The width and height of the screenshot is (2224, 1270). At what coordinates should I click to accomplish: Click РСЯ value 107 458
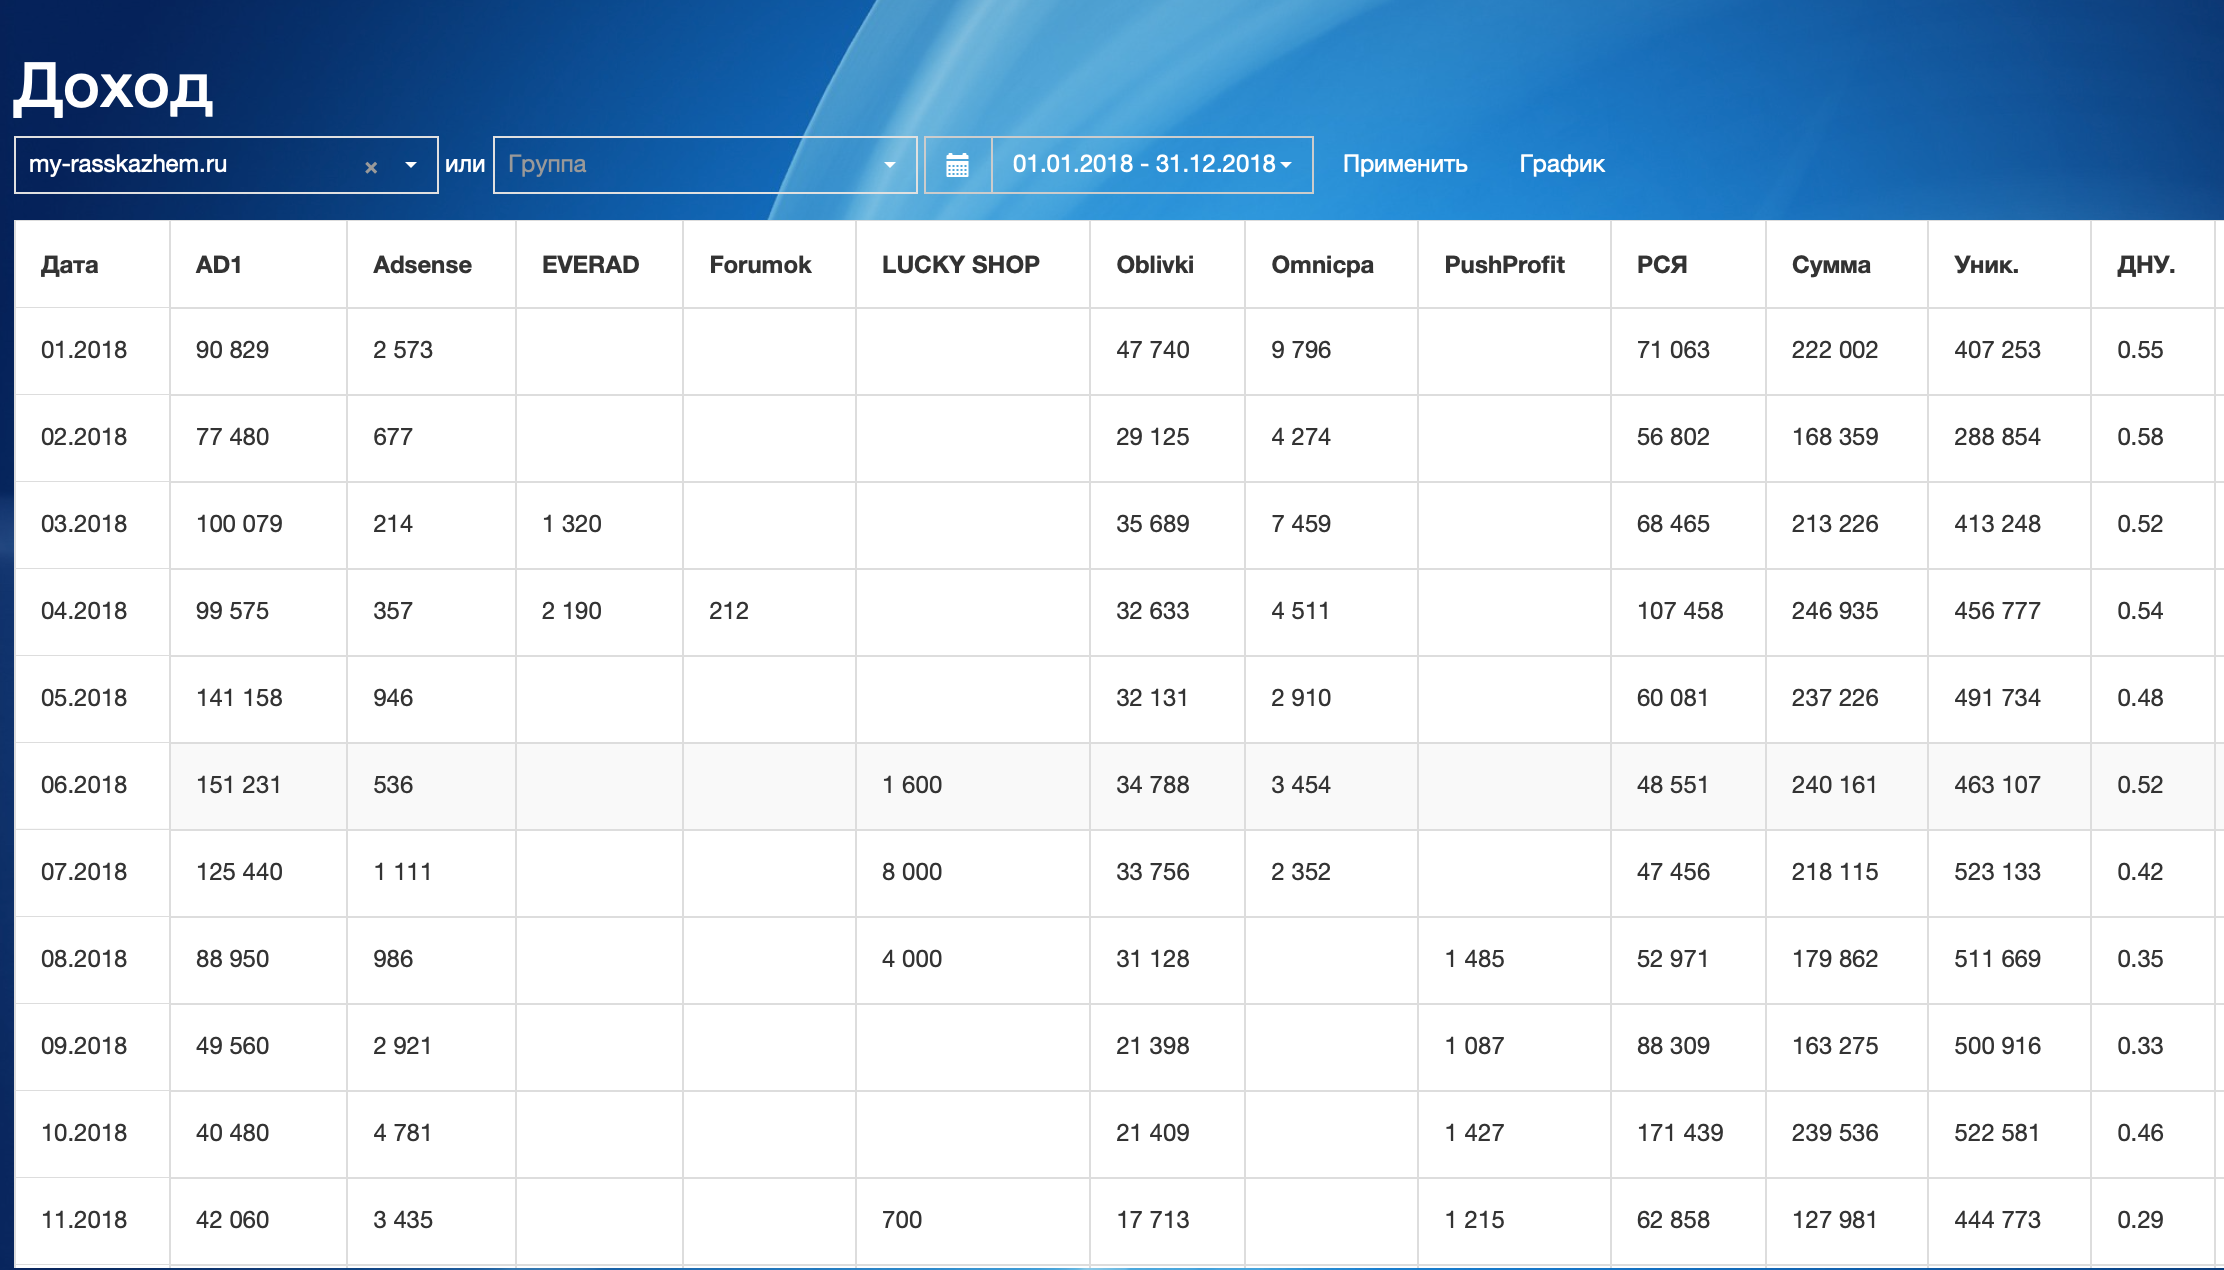1680,611
